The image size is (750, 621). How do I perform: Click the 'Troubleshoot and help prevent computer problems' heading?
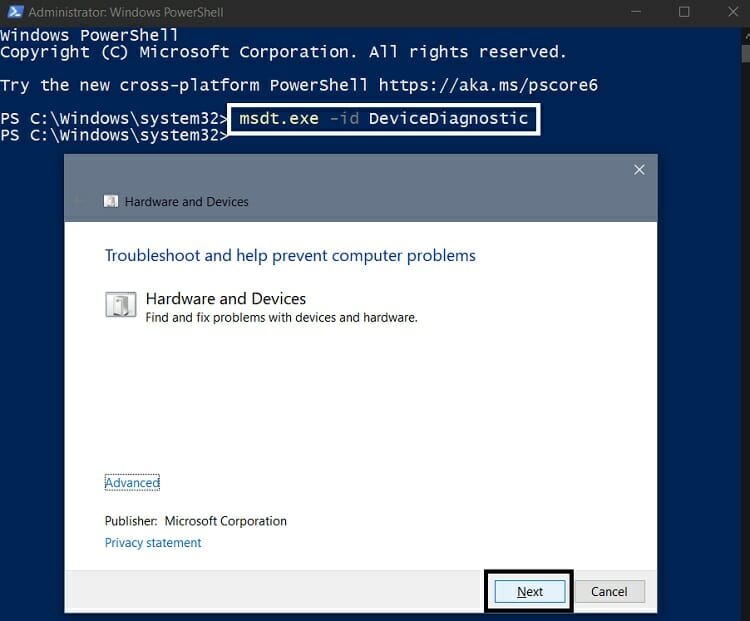tap(290, 256)
